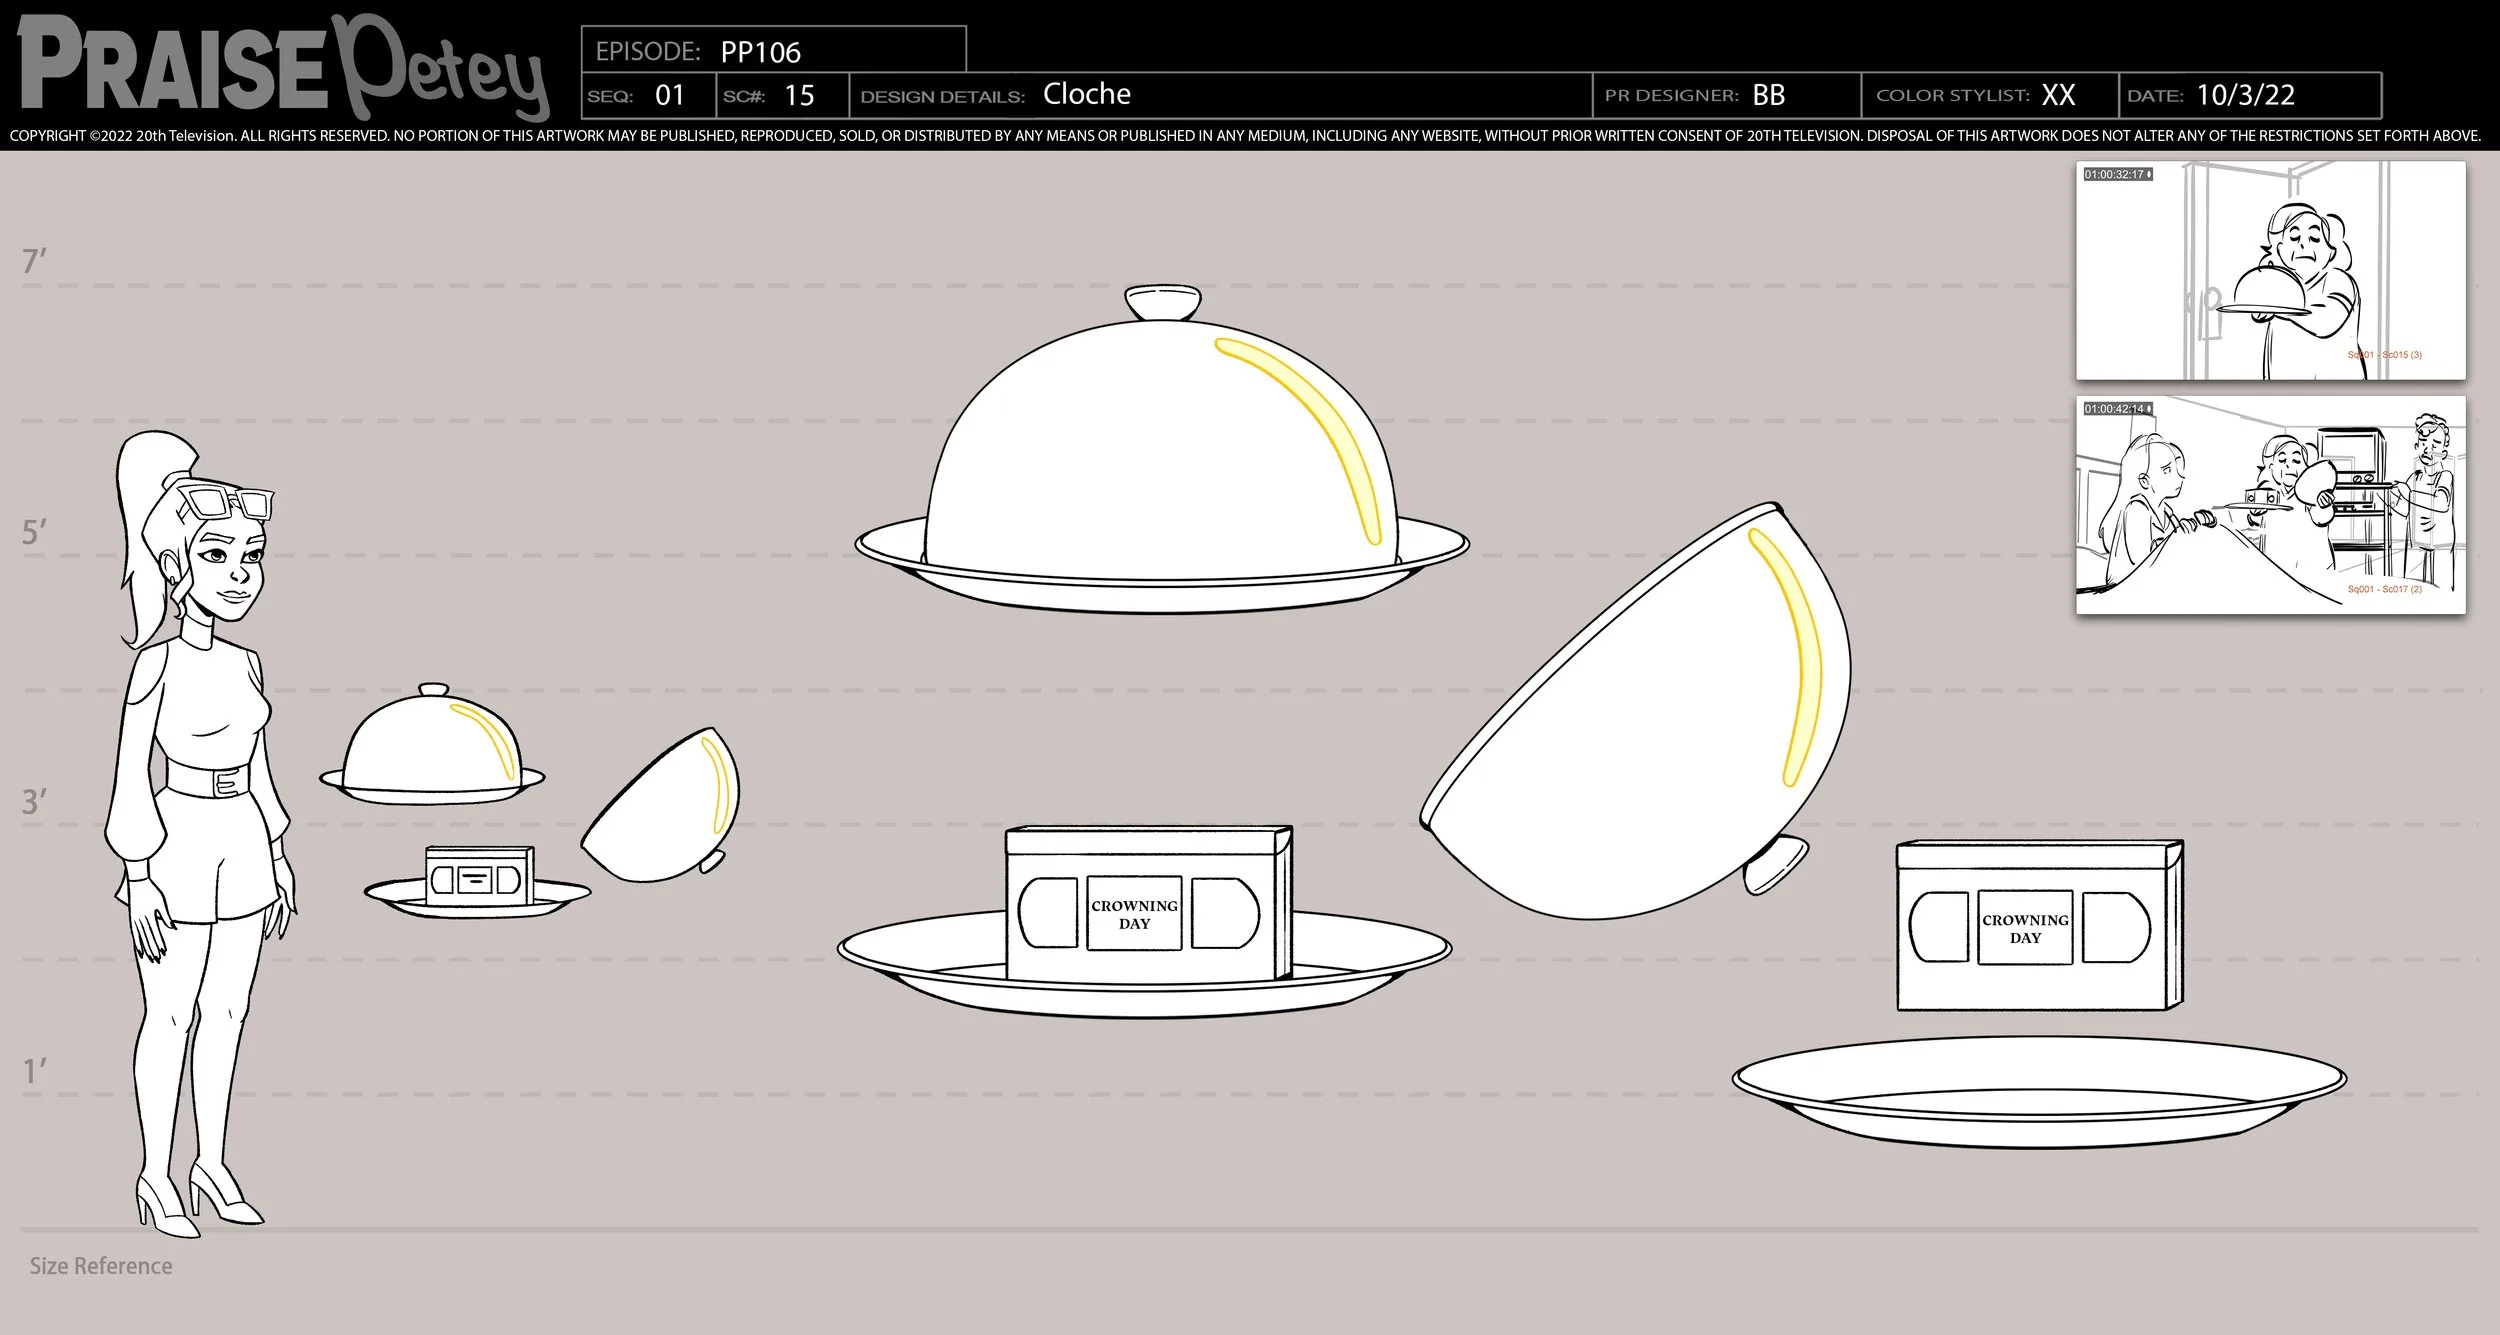Select the small tilted cloche lid

click(661, 805)
